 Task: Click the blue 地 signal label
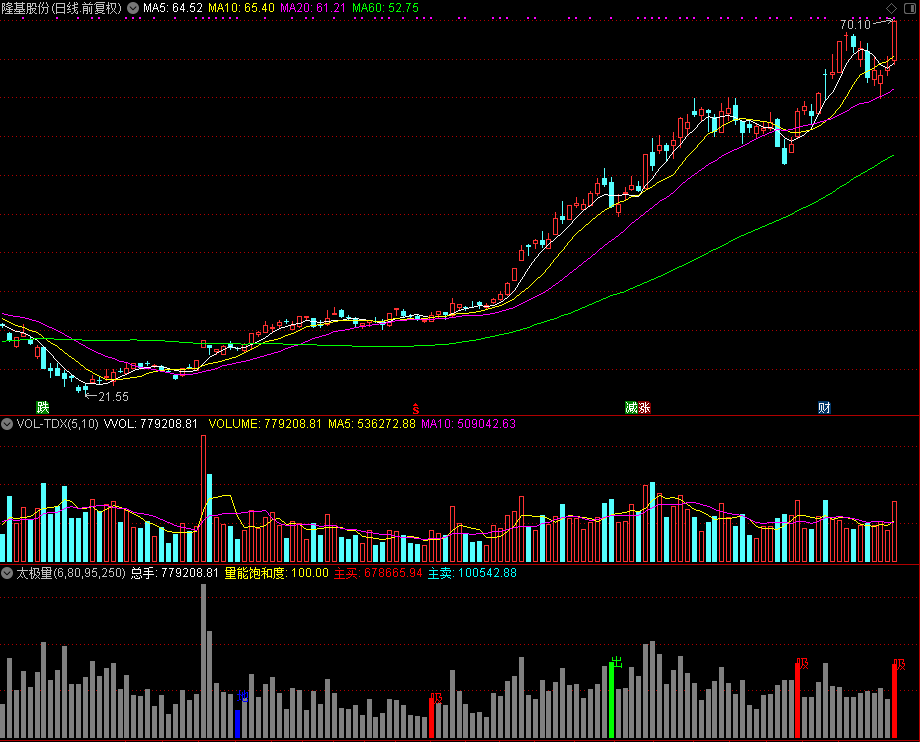[x=242, y=696]
